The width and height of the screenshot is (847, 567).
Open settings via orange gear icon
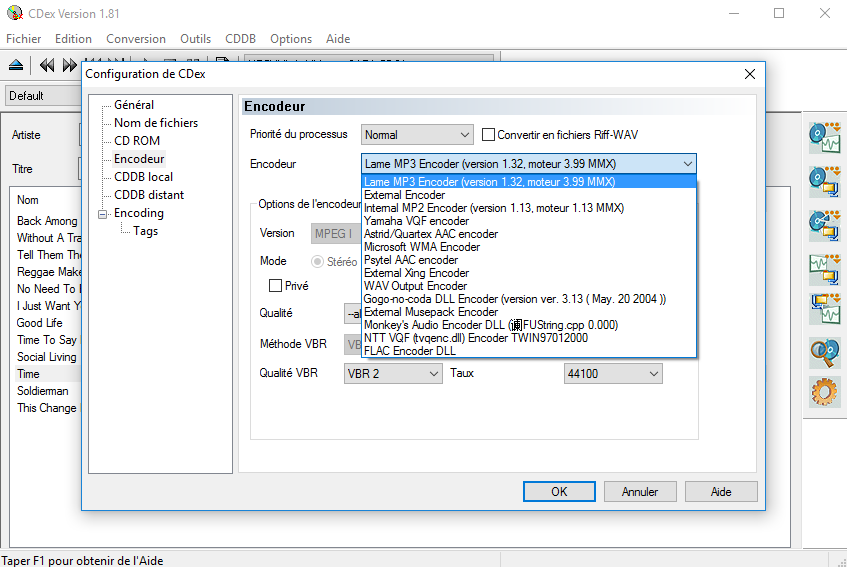[x=824, y=392]
